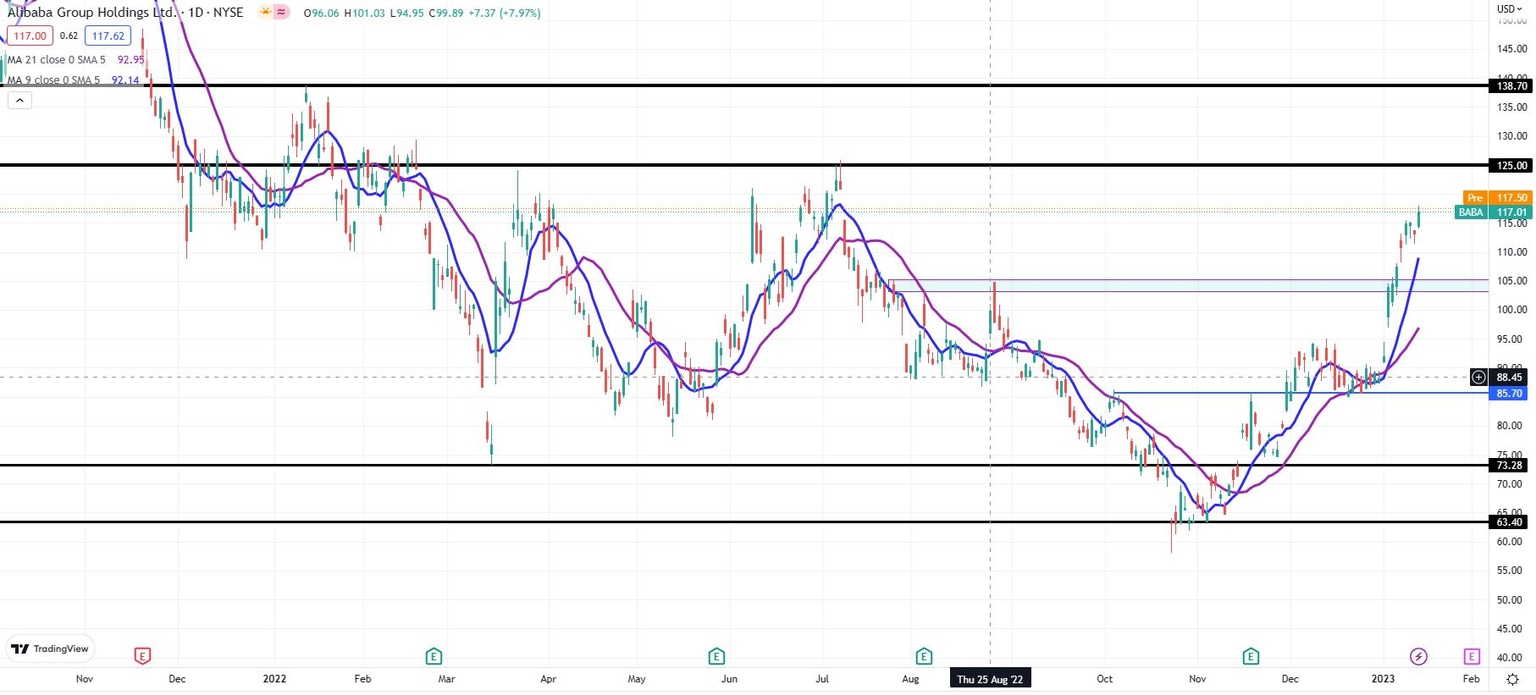
Task: Click the green earnings marker near mid-November
Action: click(1251, 656)
